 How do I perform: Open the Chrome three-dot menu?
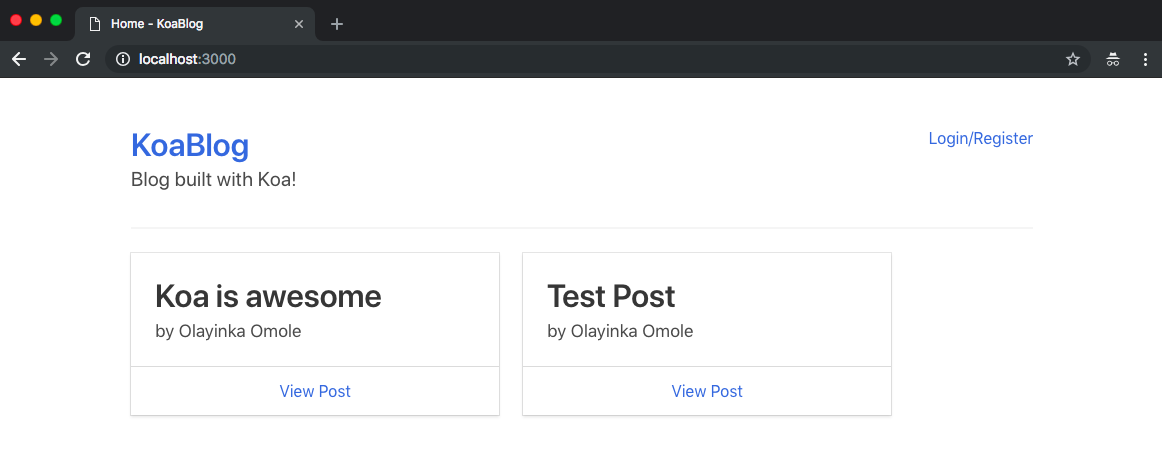coord(1145,60)
